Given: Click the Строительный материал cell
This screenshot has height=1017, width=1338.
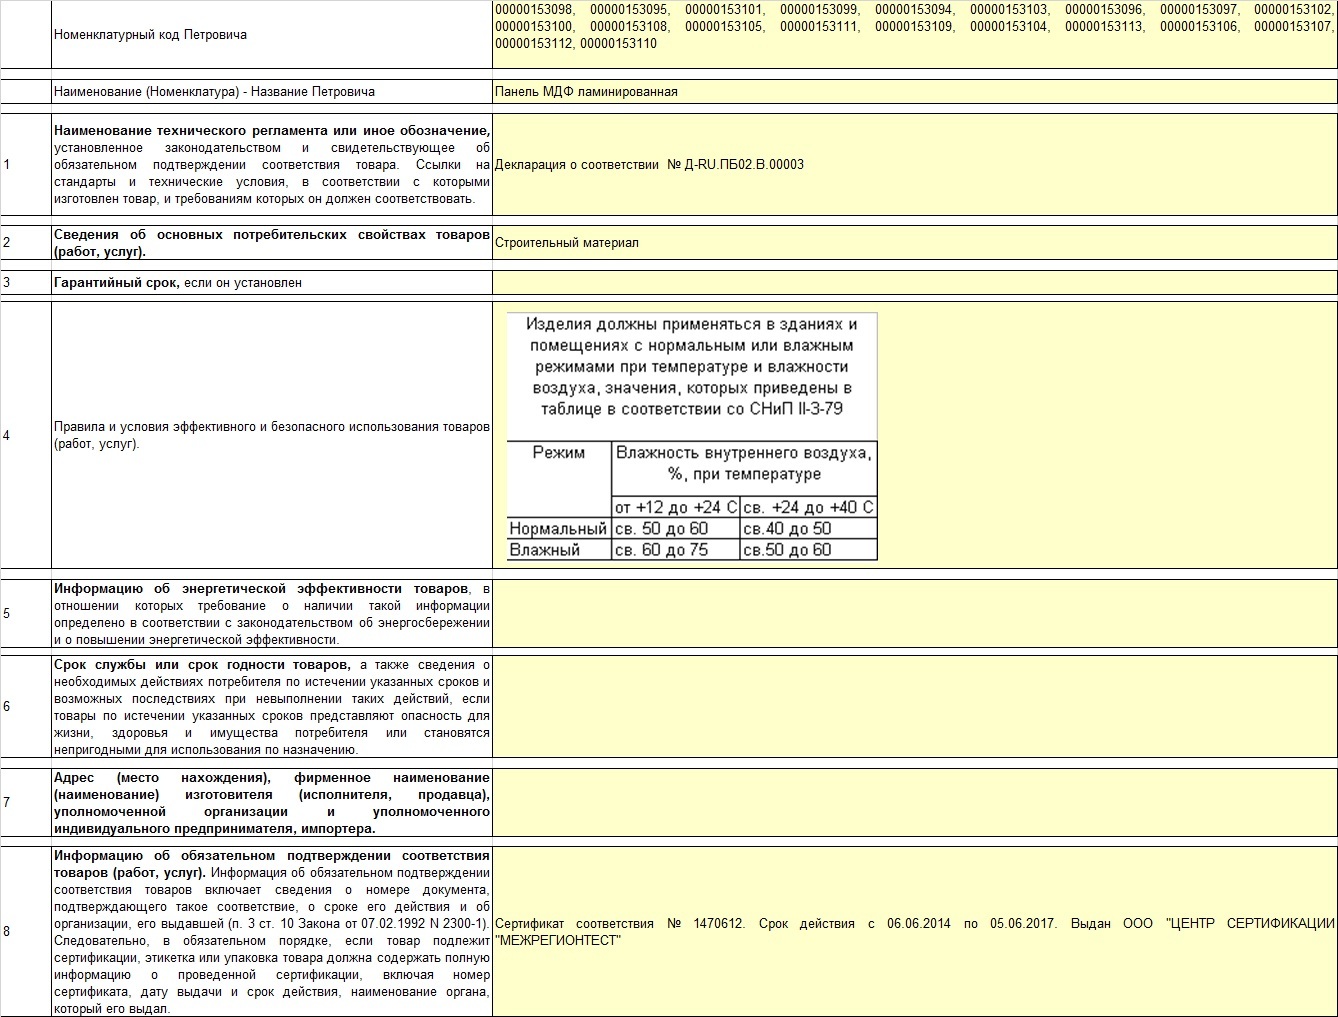Looking at the screenshot, I should pyautogui.click(x=914, y=242).
